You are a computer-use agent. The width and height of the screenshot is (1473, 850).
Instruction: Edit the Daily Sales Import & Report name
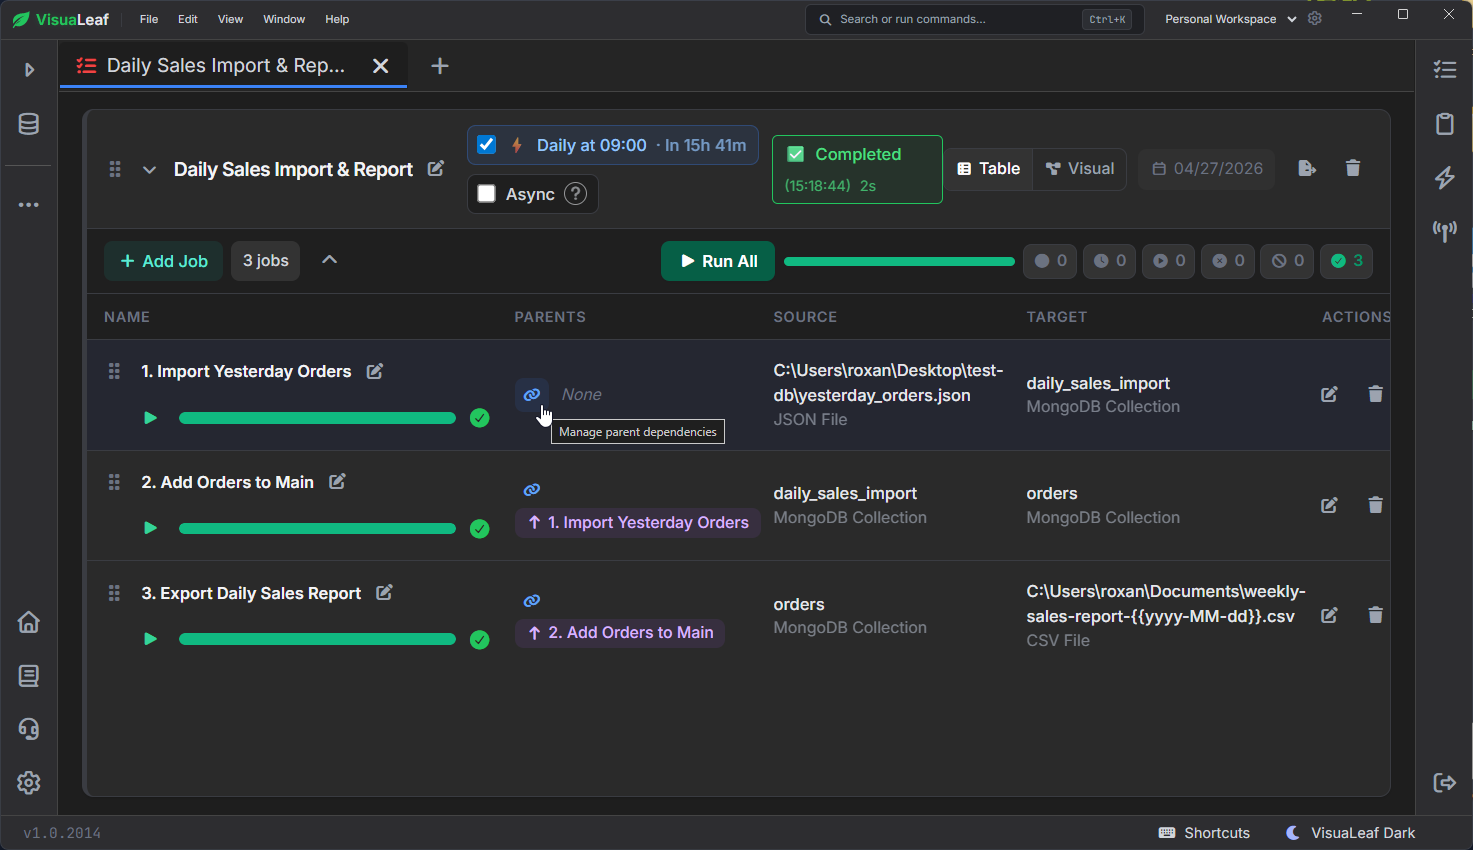click(436, 169)
